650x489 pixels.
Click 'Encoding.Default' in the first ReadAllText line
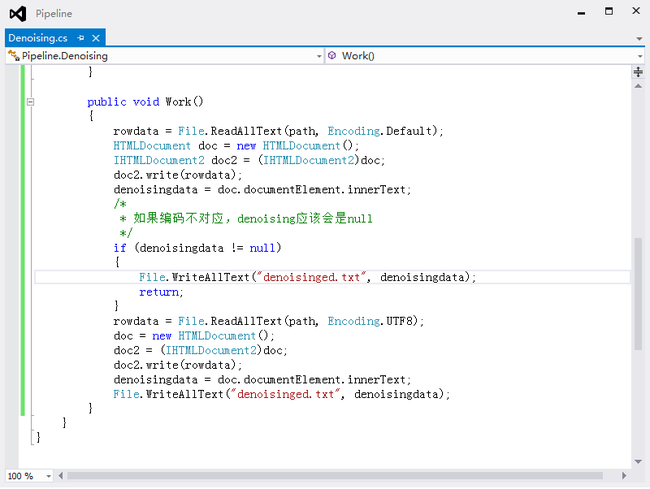[x=380, y=131]
